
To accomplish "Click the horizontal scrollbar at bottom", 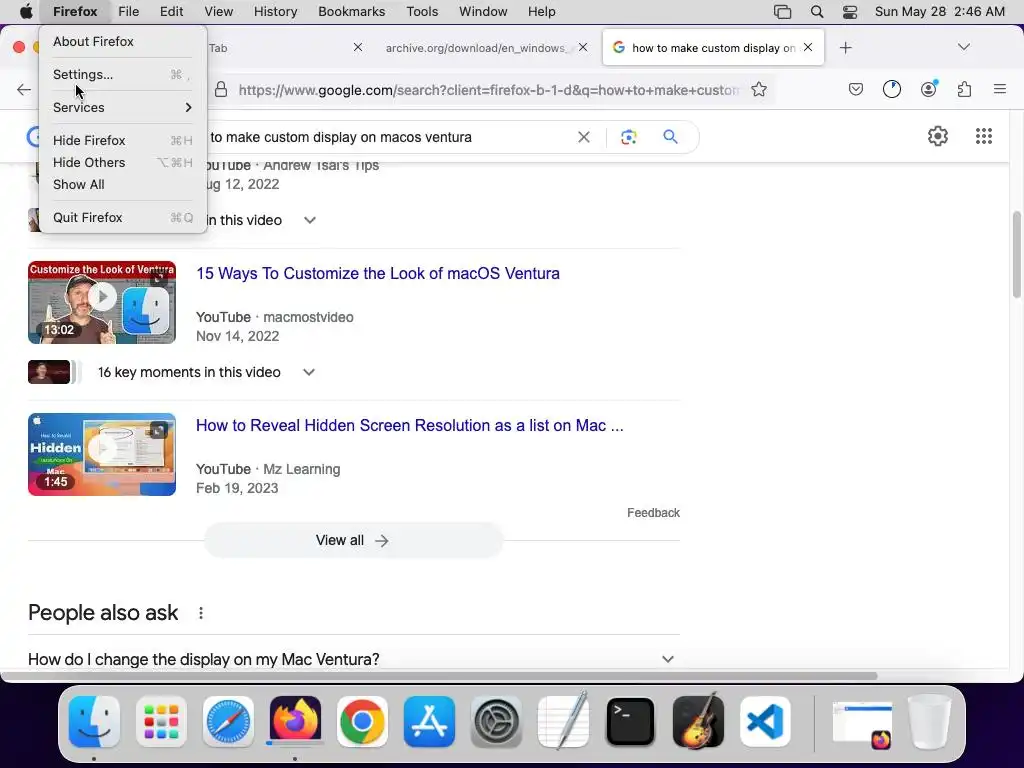I will 439,675.
